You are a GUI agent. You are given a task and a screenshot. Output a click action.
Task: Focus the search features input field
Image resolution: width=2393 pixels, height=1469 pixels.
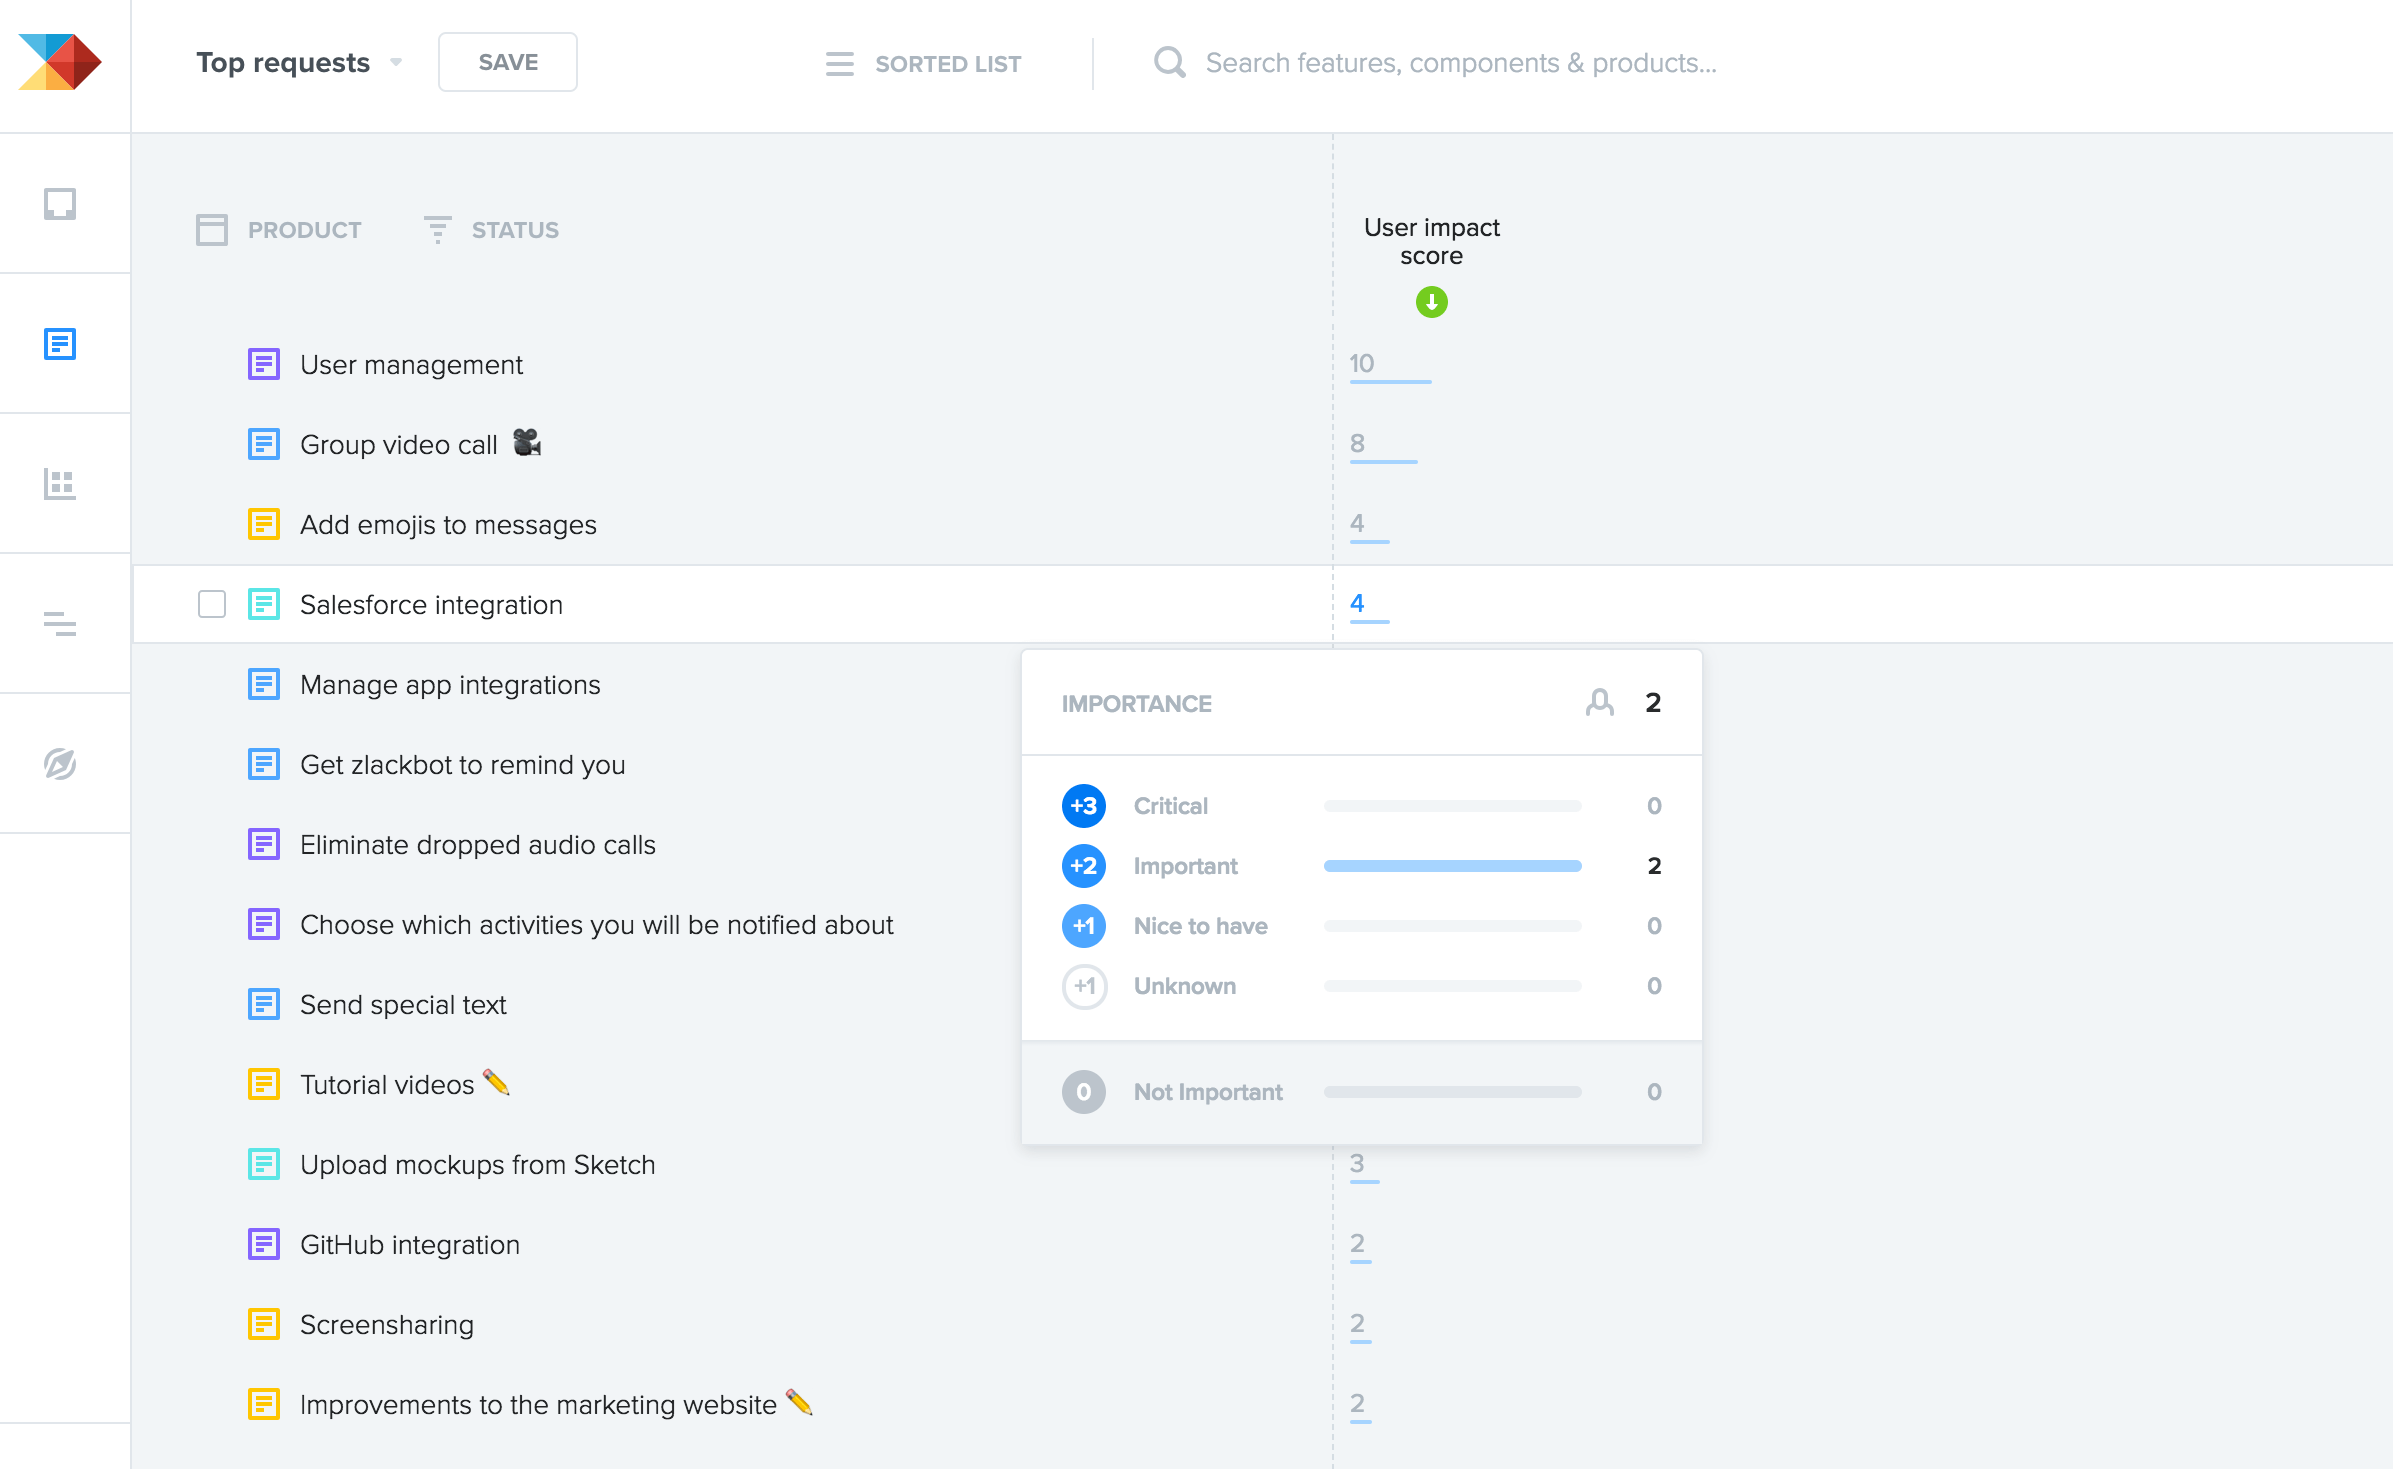tap(1461, 63)
